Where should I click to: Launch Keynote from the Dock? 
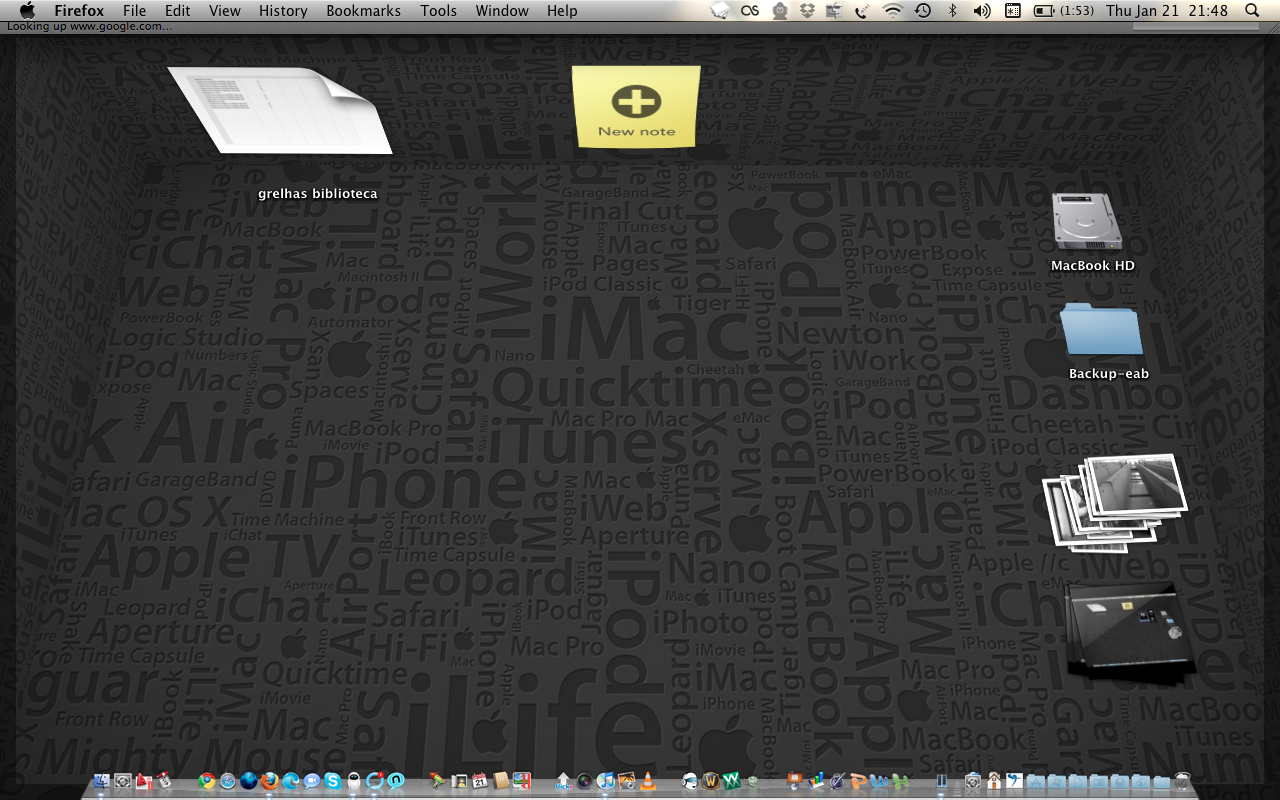click(x=793, y=780)
